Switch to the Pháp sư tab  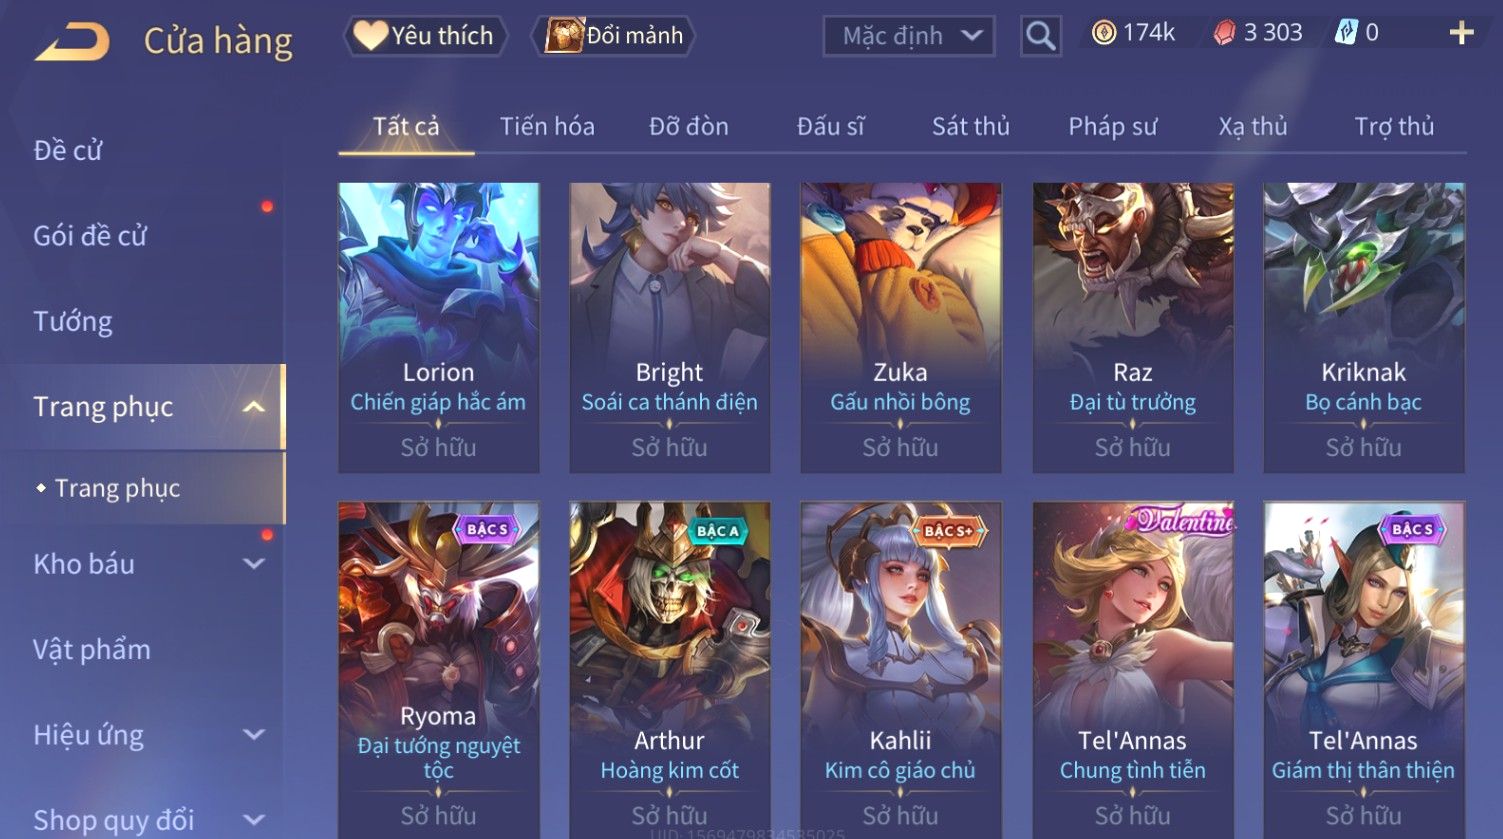pos(1112,127)
